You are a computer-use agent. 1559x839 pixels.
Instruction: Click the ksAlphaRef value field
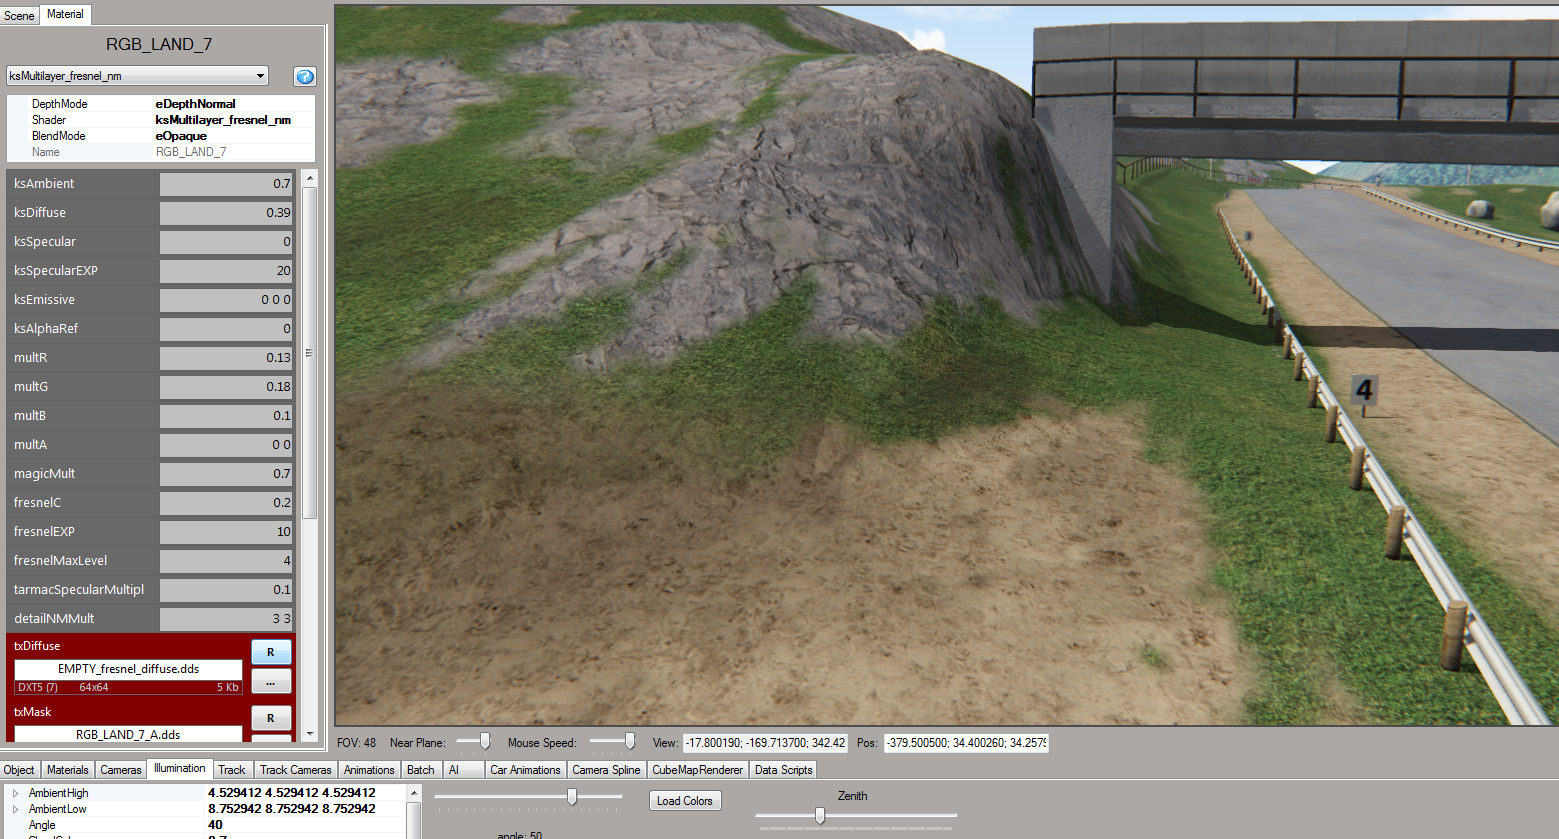coord(226,329)
